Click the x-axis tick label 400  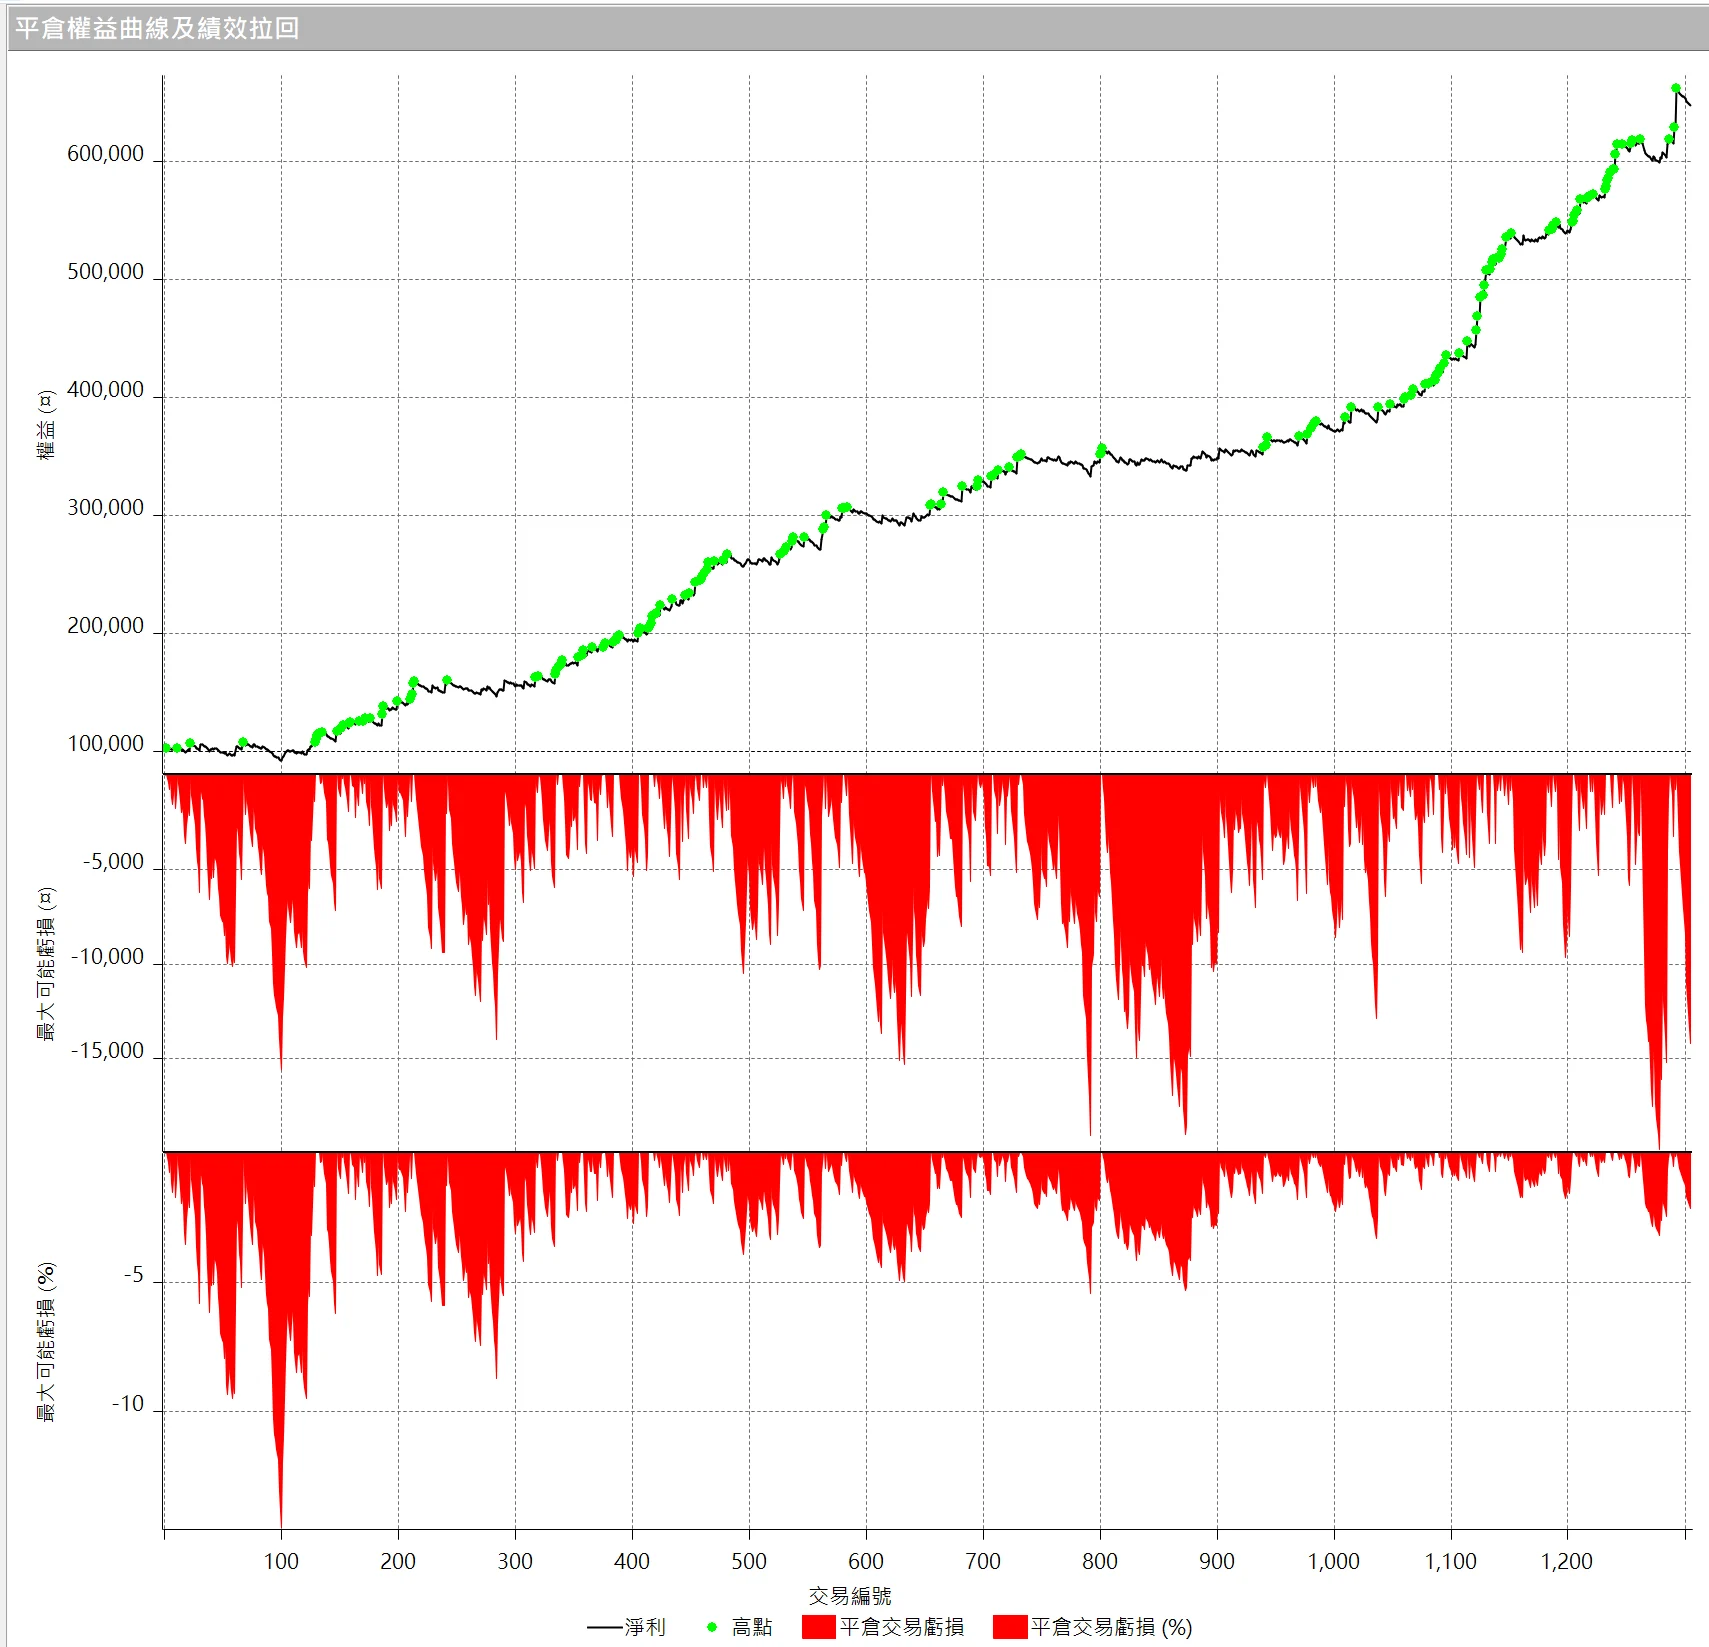[x=632, y=1561]
